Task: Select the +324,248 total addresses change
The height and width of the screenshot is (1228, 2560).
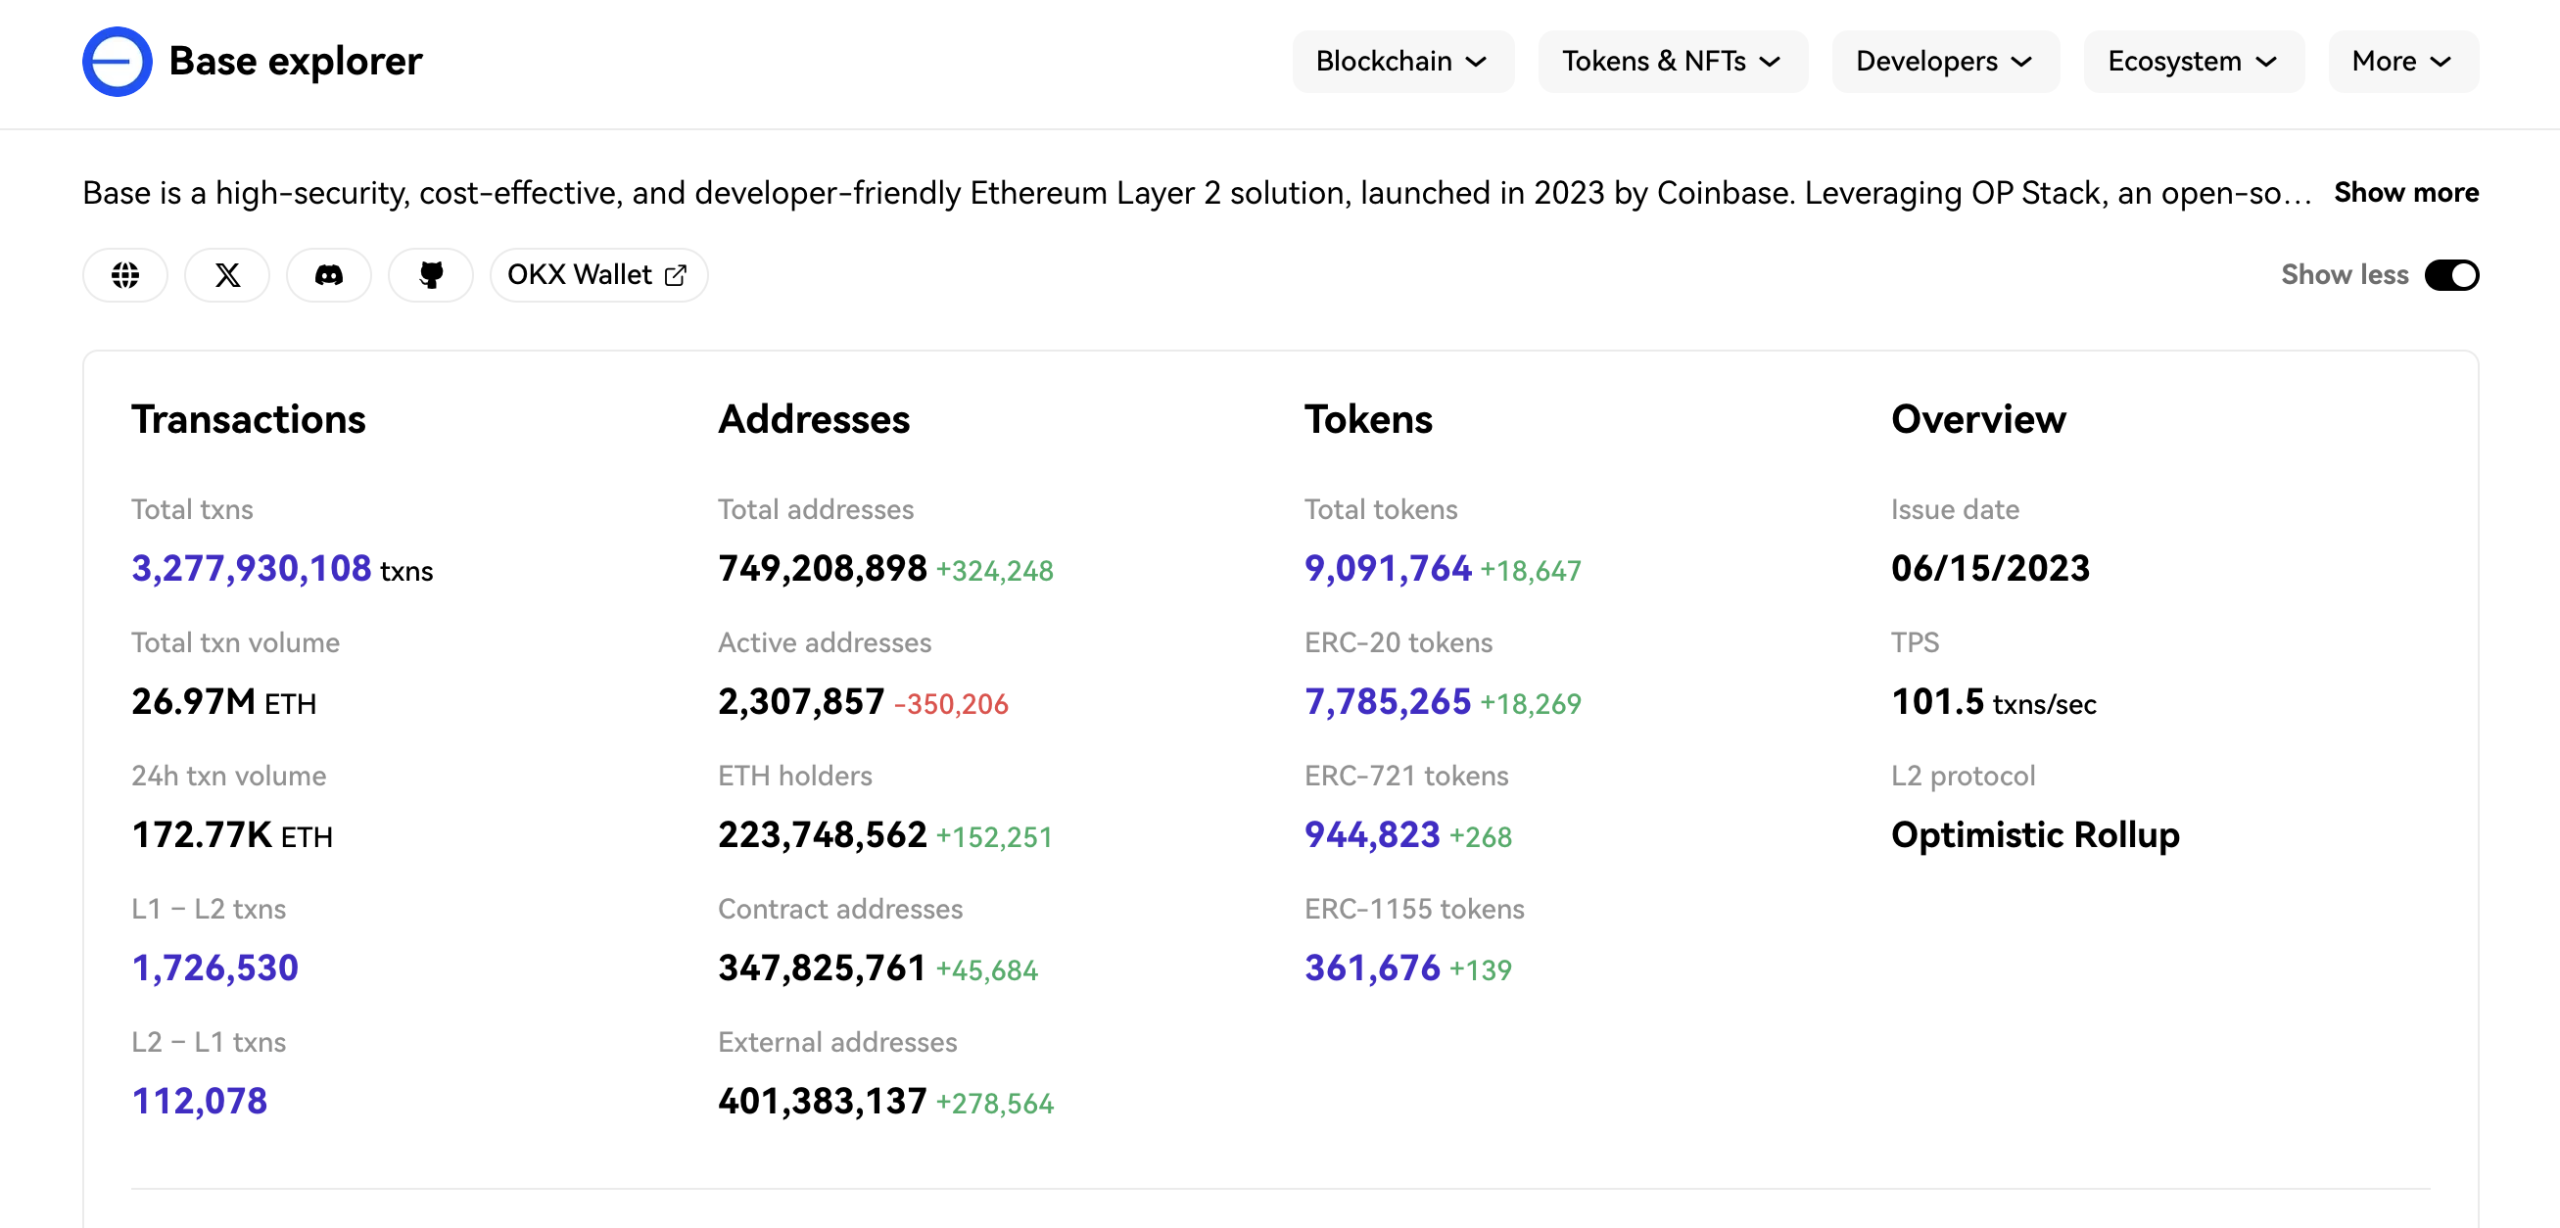Action: click(994, 571)
